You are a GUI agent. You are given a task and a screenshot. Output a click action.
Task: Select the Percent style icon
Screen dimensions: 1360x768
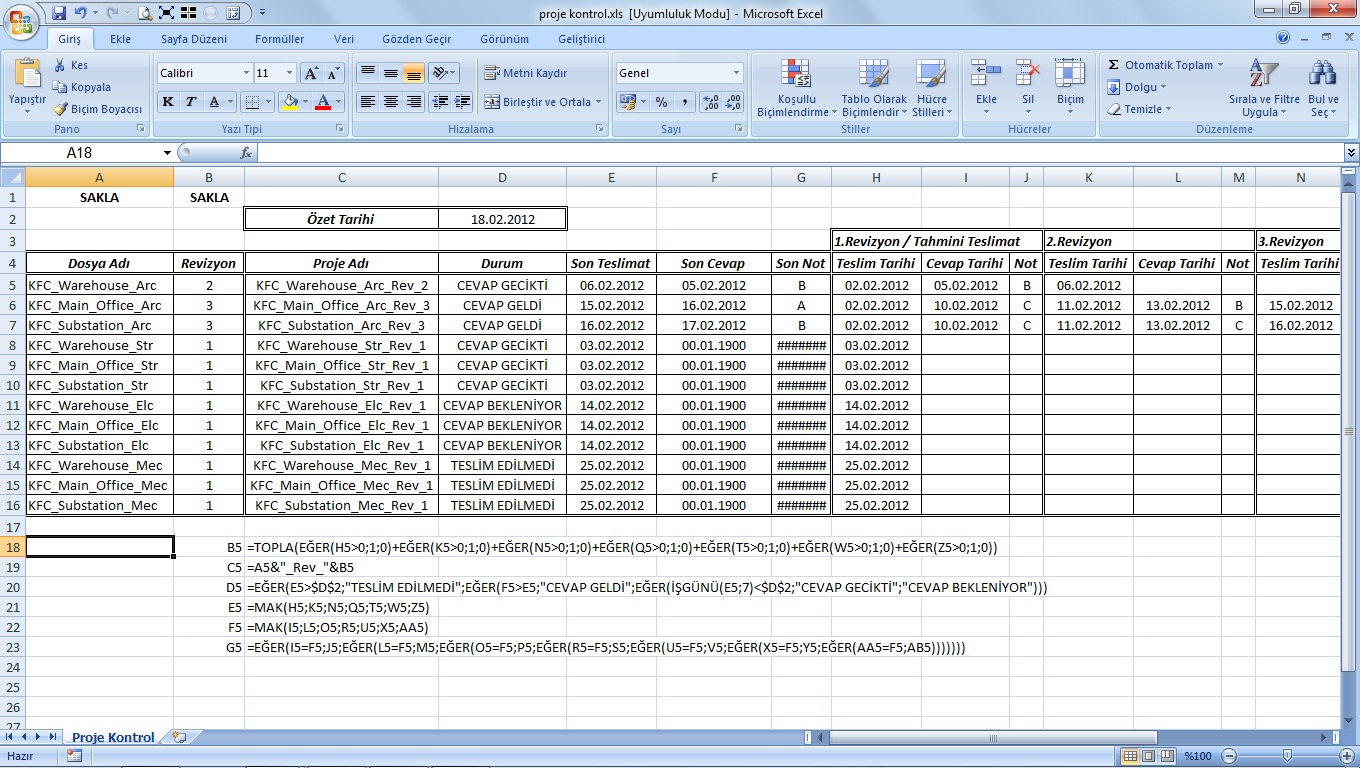(x=661, y=102)
